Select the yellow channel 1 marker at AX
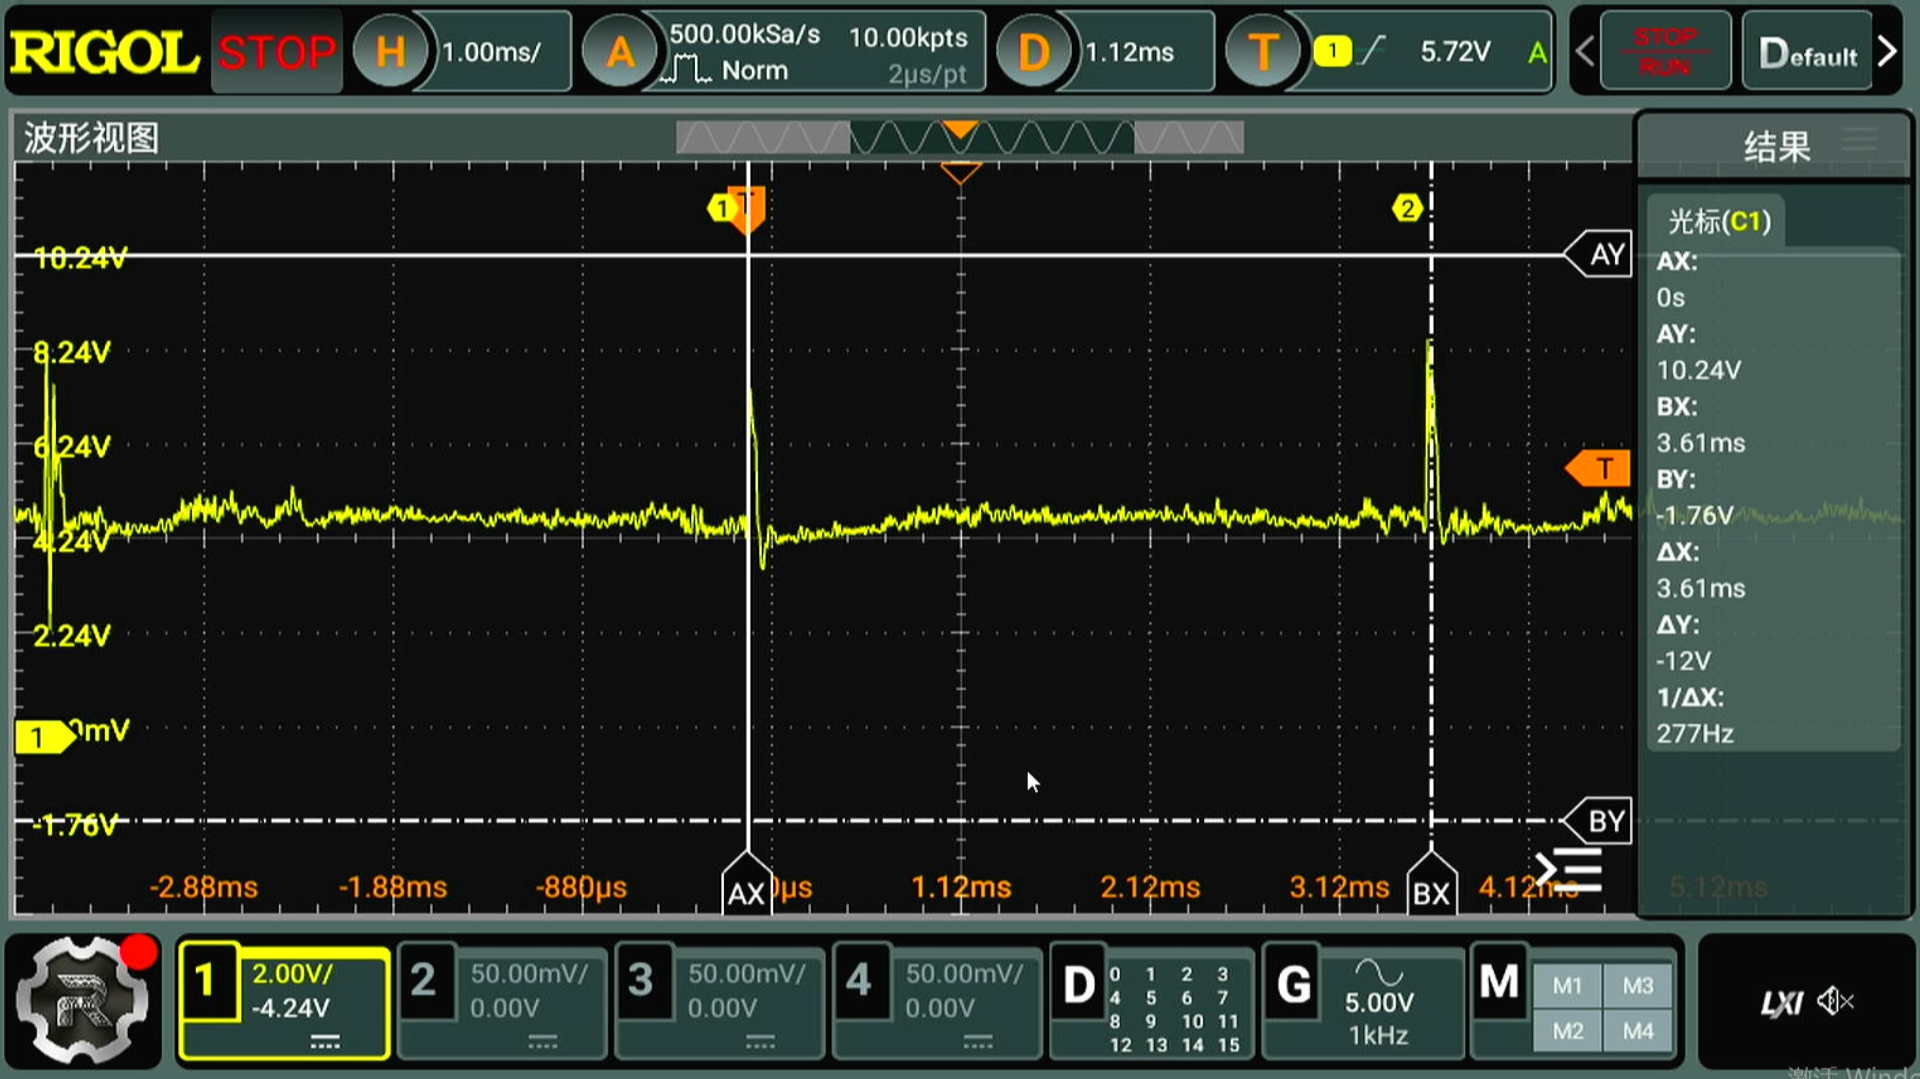The image size is (1920, 1079). tap(722, 209)
